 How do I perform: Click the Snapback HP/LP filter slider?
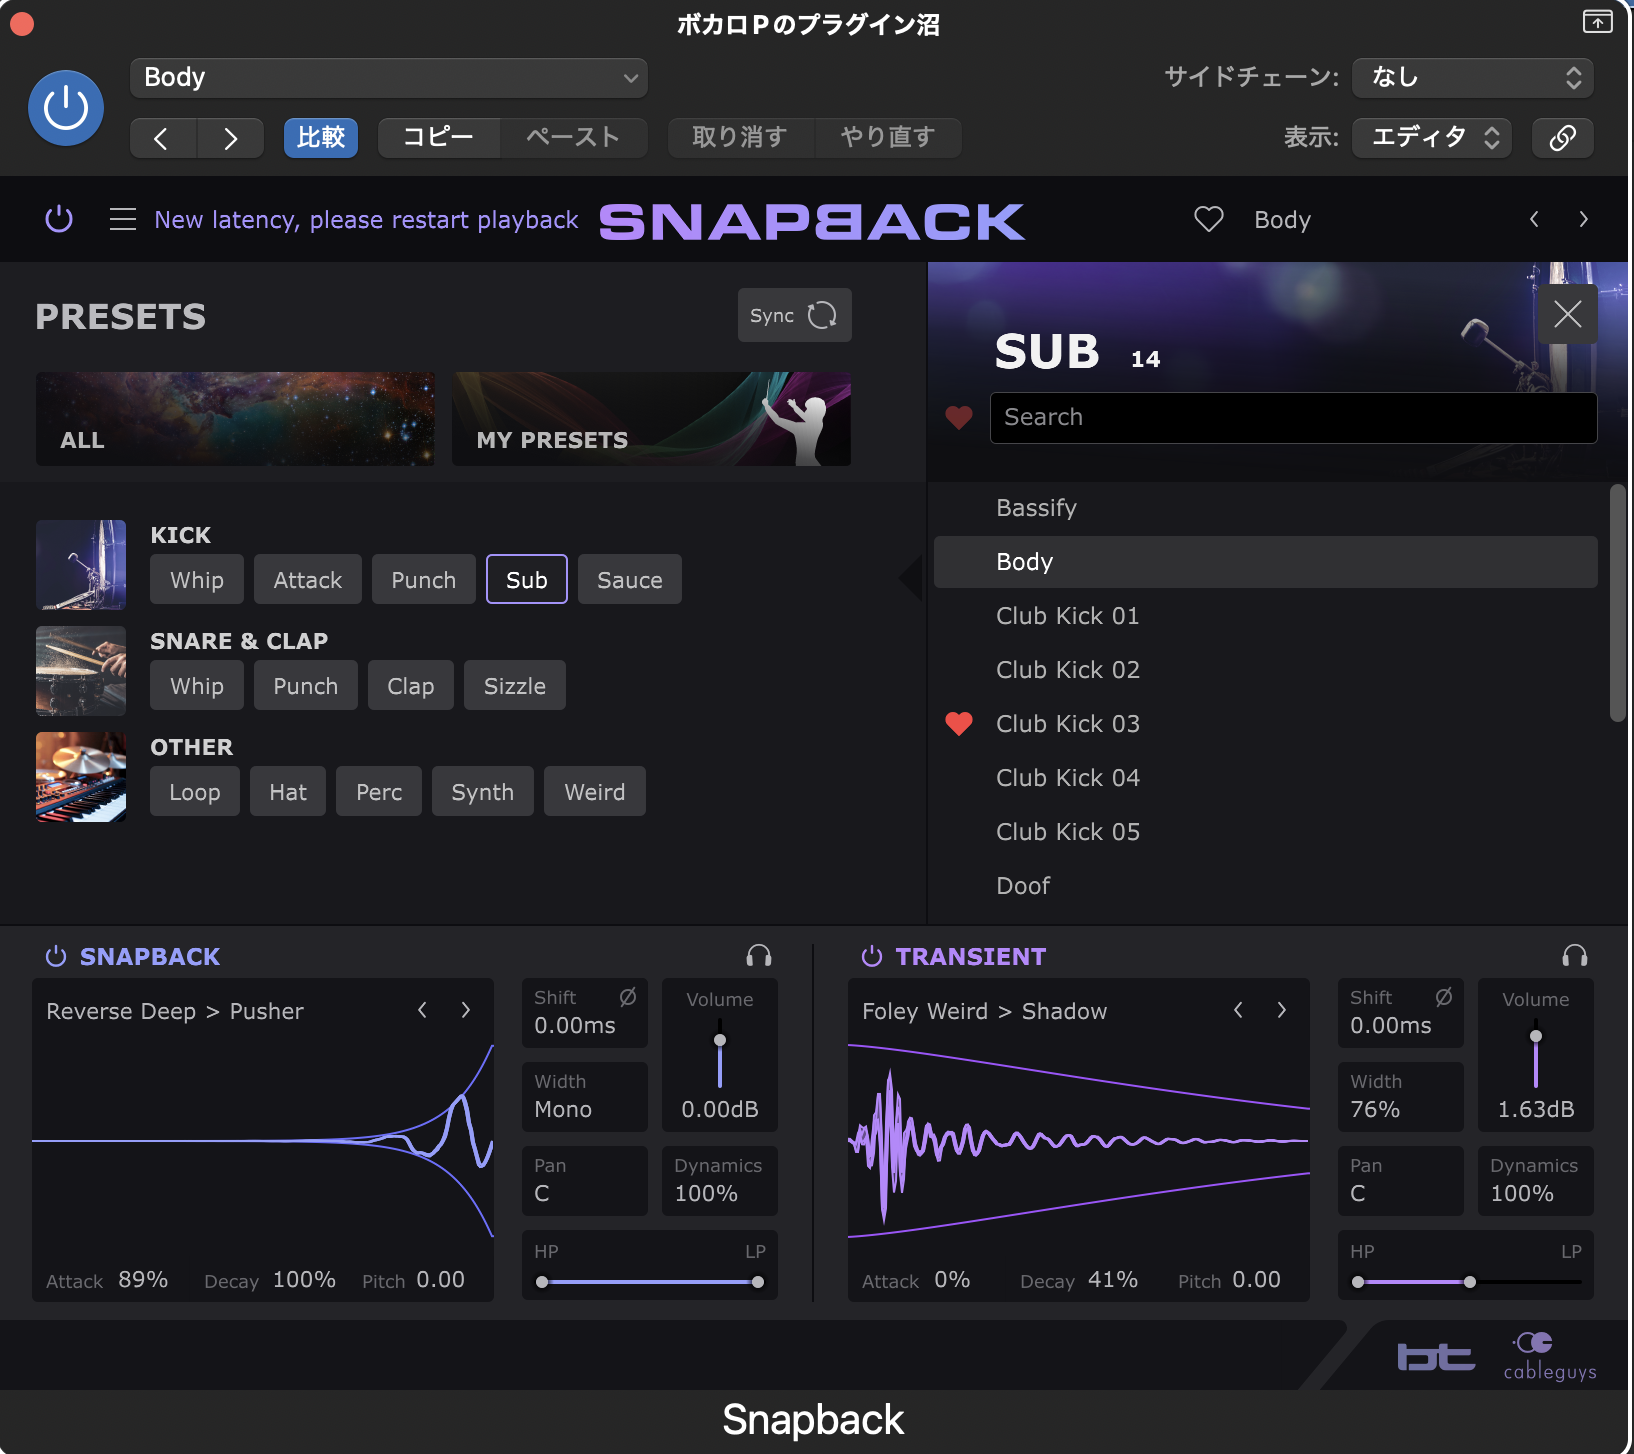click(x=650, y=1282)
